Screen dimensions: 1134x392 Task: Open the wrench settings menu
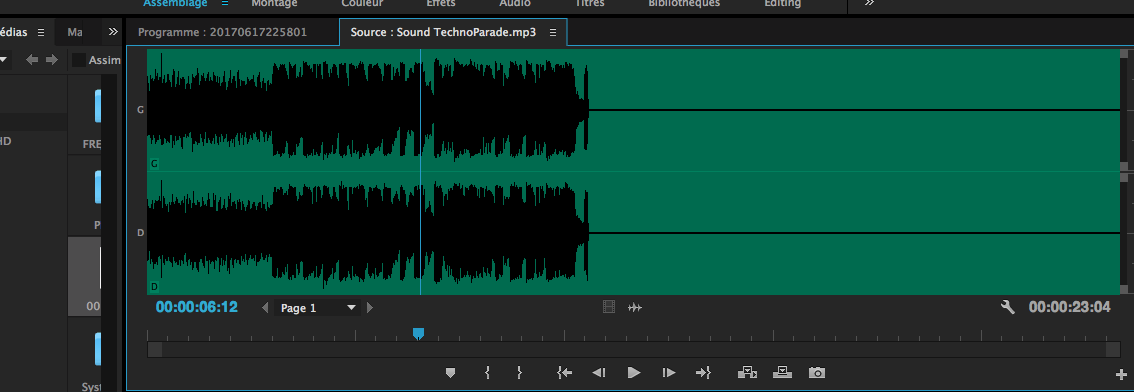point(1007,307)
